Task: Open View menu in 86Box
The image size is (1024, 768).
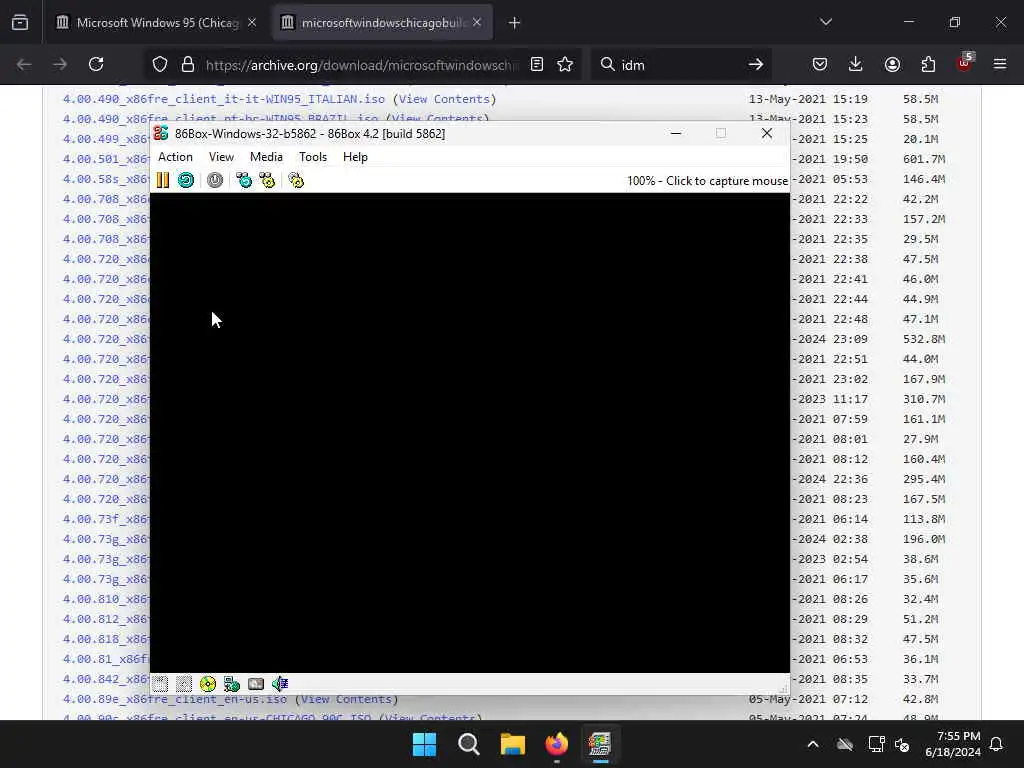Action: 221,157
